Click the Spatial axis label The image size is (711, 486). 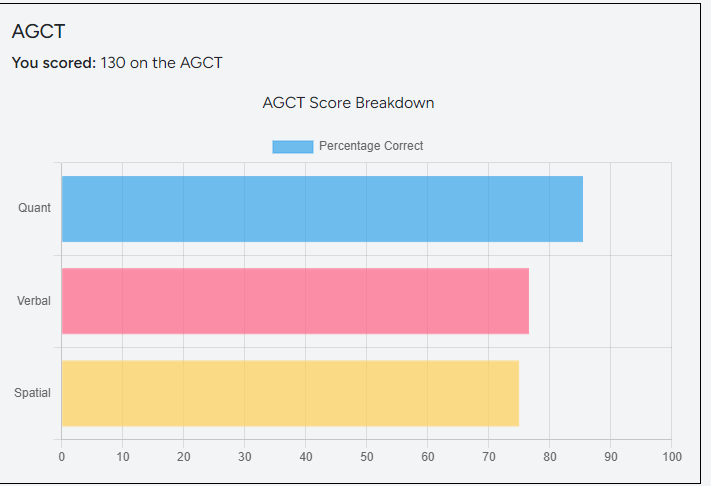[x=33, y=393]
